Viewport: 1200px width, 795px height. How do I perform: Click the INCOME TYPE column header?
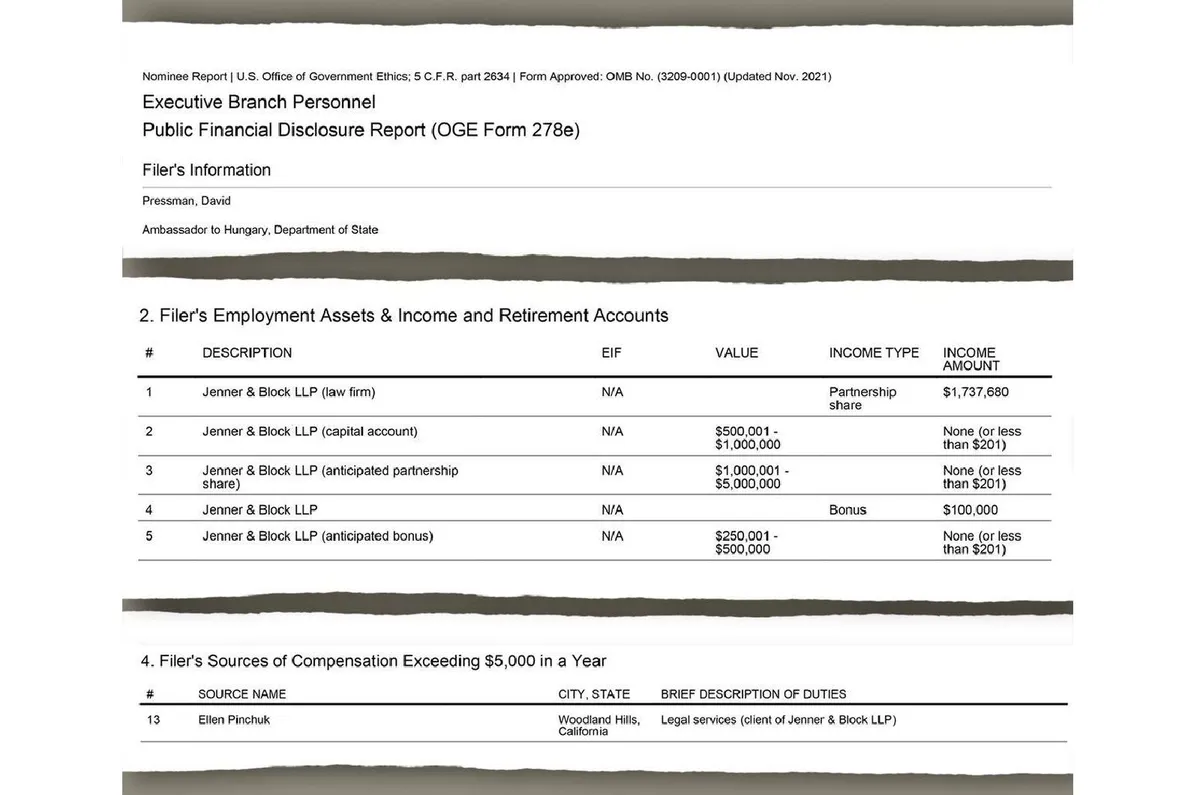873,353
